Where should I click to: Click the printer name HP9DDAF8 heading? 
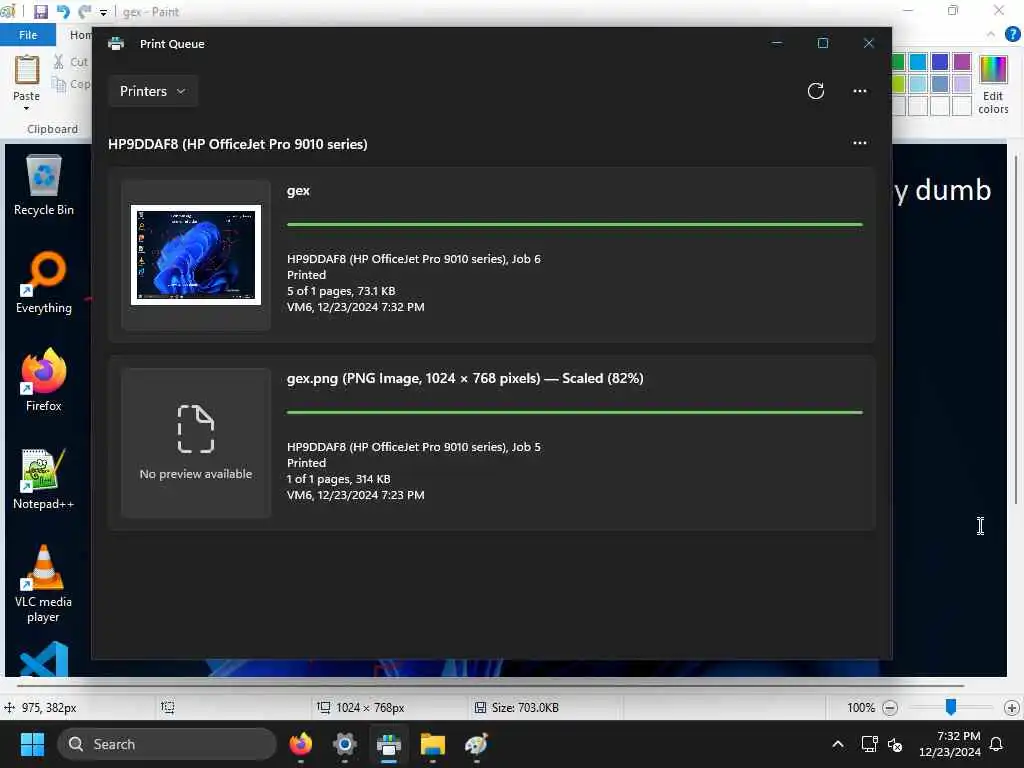[238, 144]
